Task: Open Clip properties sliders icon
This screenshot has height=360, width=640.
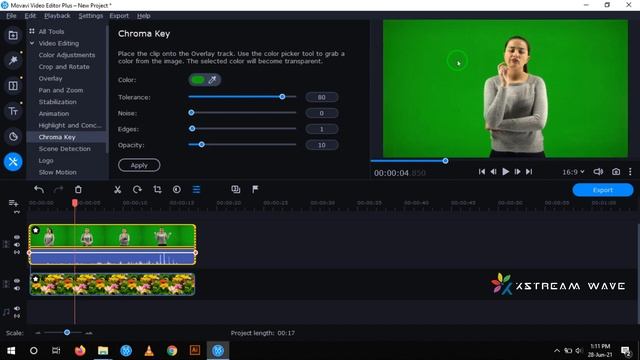Action: [x=196, y=189]
